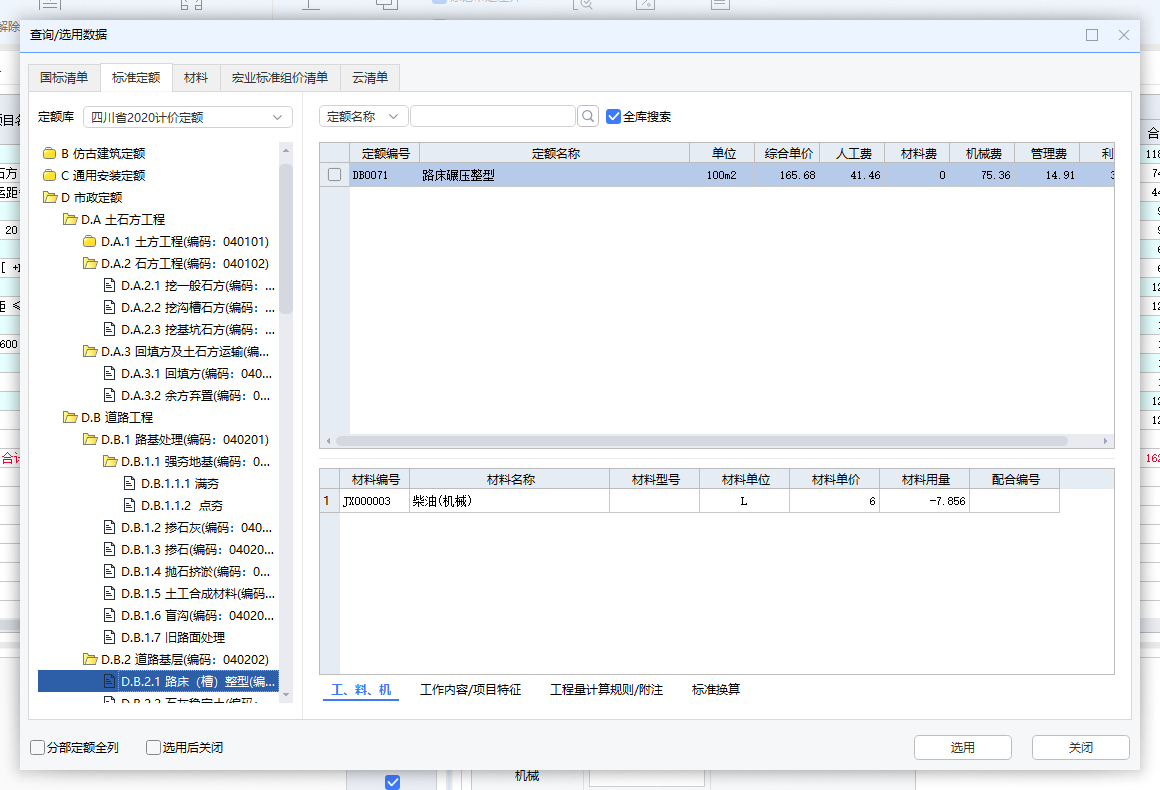Click the quota search input field
Viewport: 1160px width, 790px height.
click(493, 116)
